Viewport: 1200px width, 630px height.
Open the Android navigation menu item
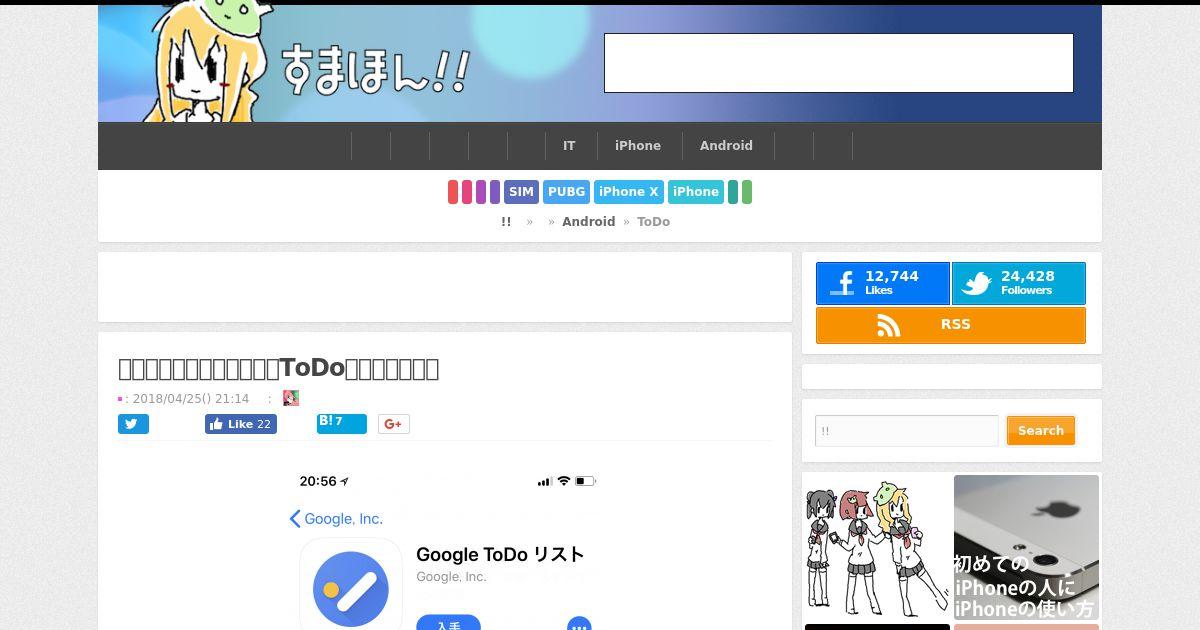726,146
